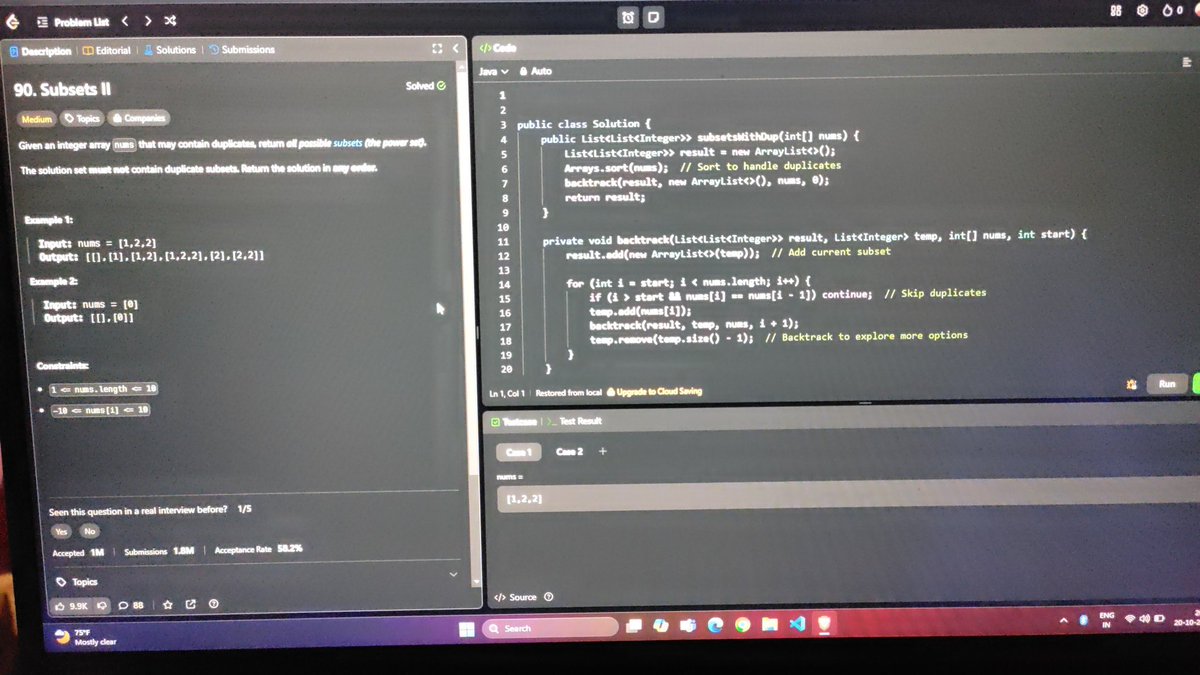The image size is (1200, 675).
Task: Open the feedback help circle icon
Action: pos(213,604)
